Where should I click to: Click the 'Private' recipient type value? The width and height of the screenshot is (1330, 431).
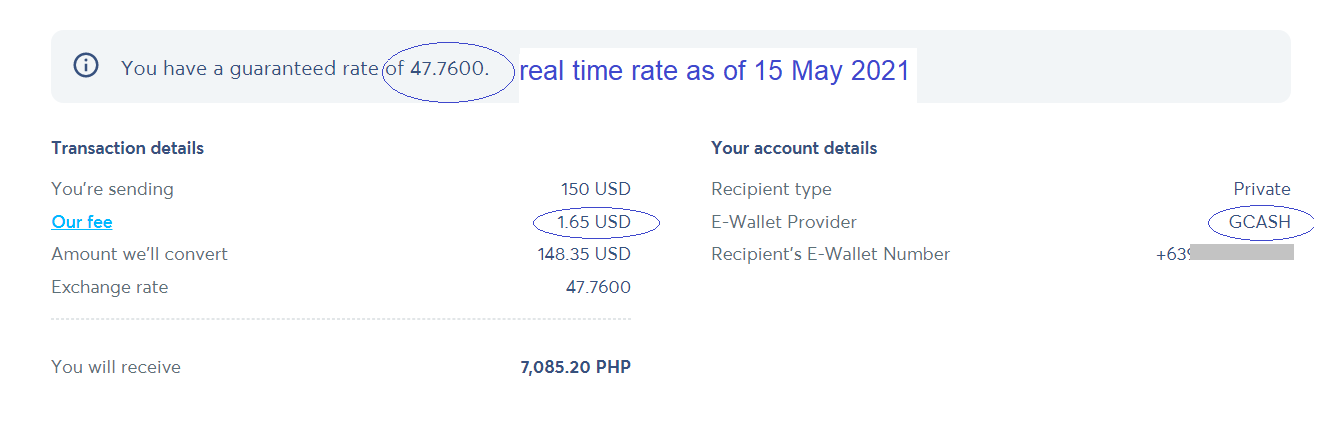point(1262,189)
